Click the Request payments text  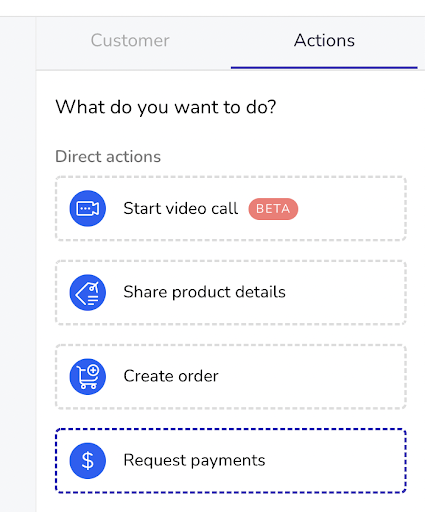(194, 460)
